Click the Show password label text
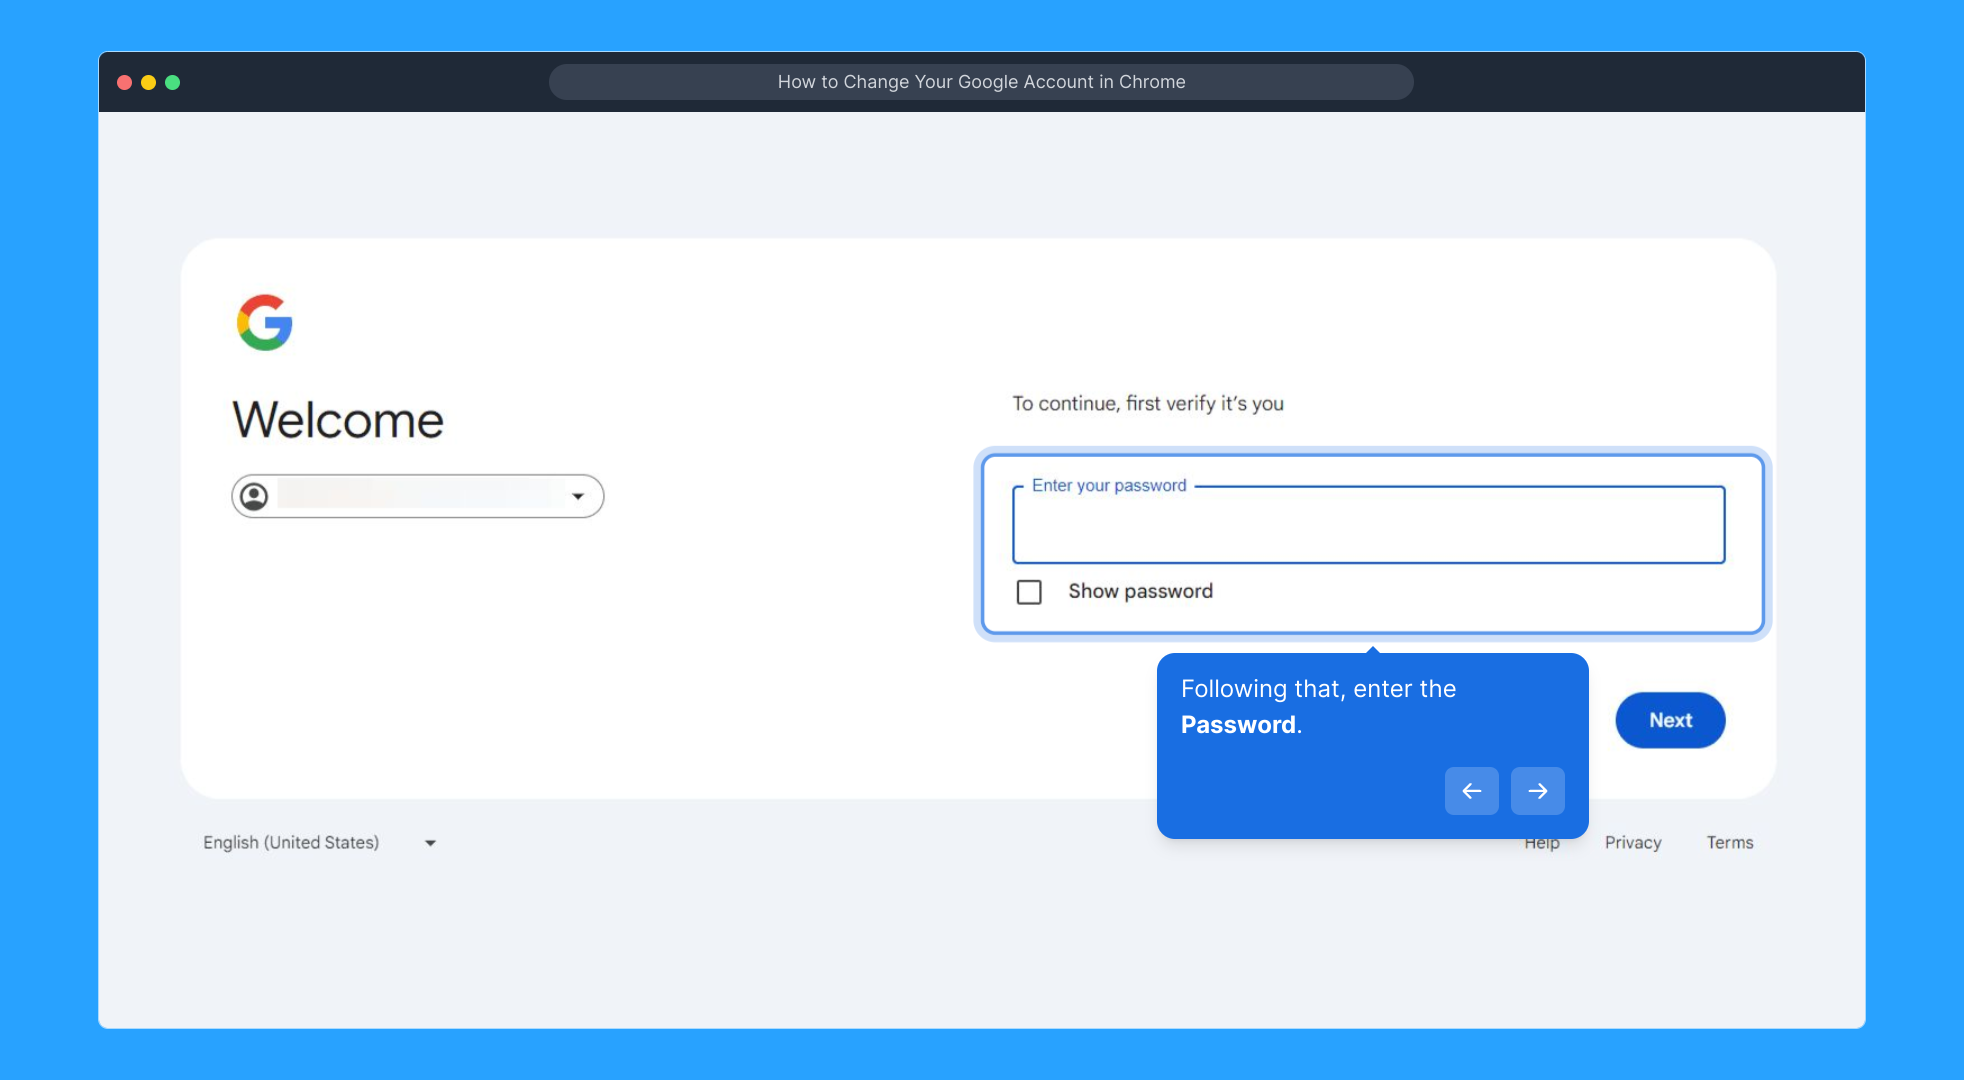 1140,591
